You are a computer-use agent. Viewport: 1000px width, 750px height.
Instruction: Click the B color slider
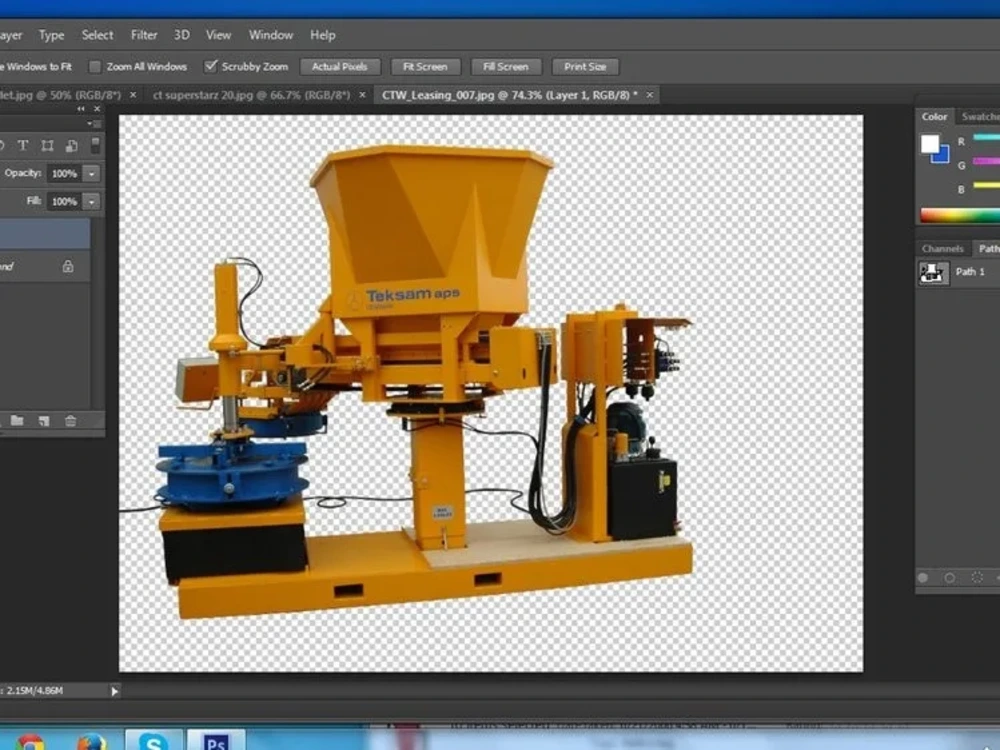click(x=986, y=186)
